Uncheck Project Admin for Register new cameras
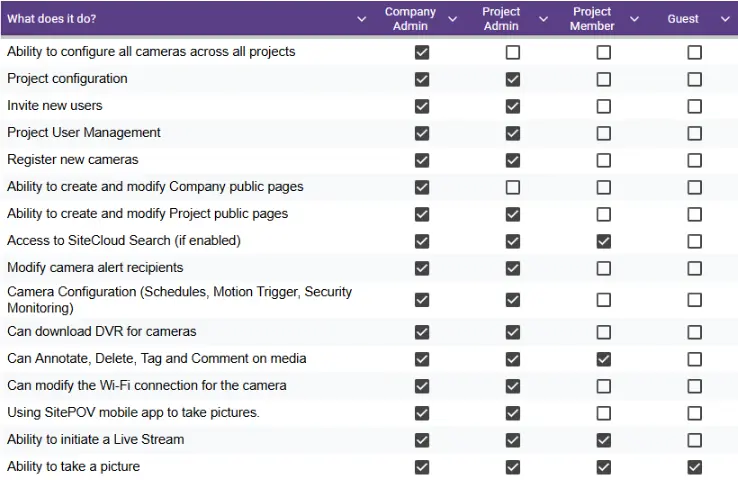The height and width of the screenshot is (480, 738). (x=513, y=160)
